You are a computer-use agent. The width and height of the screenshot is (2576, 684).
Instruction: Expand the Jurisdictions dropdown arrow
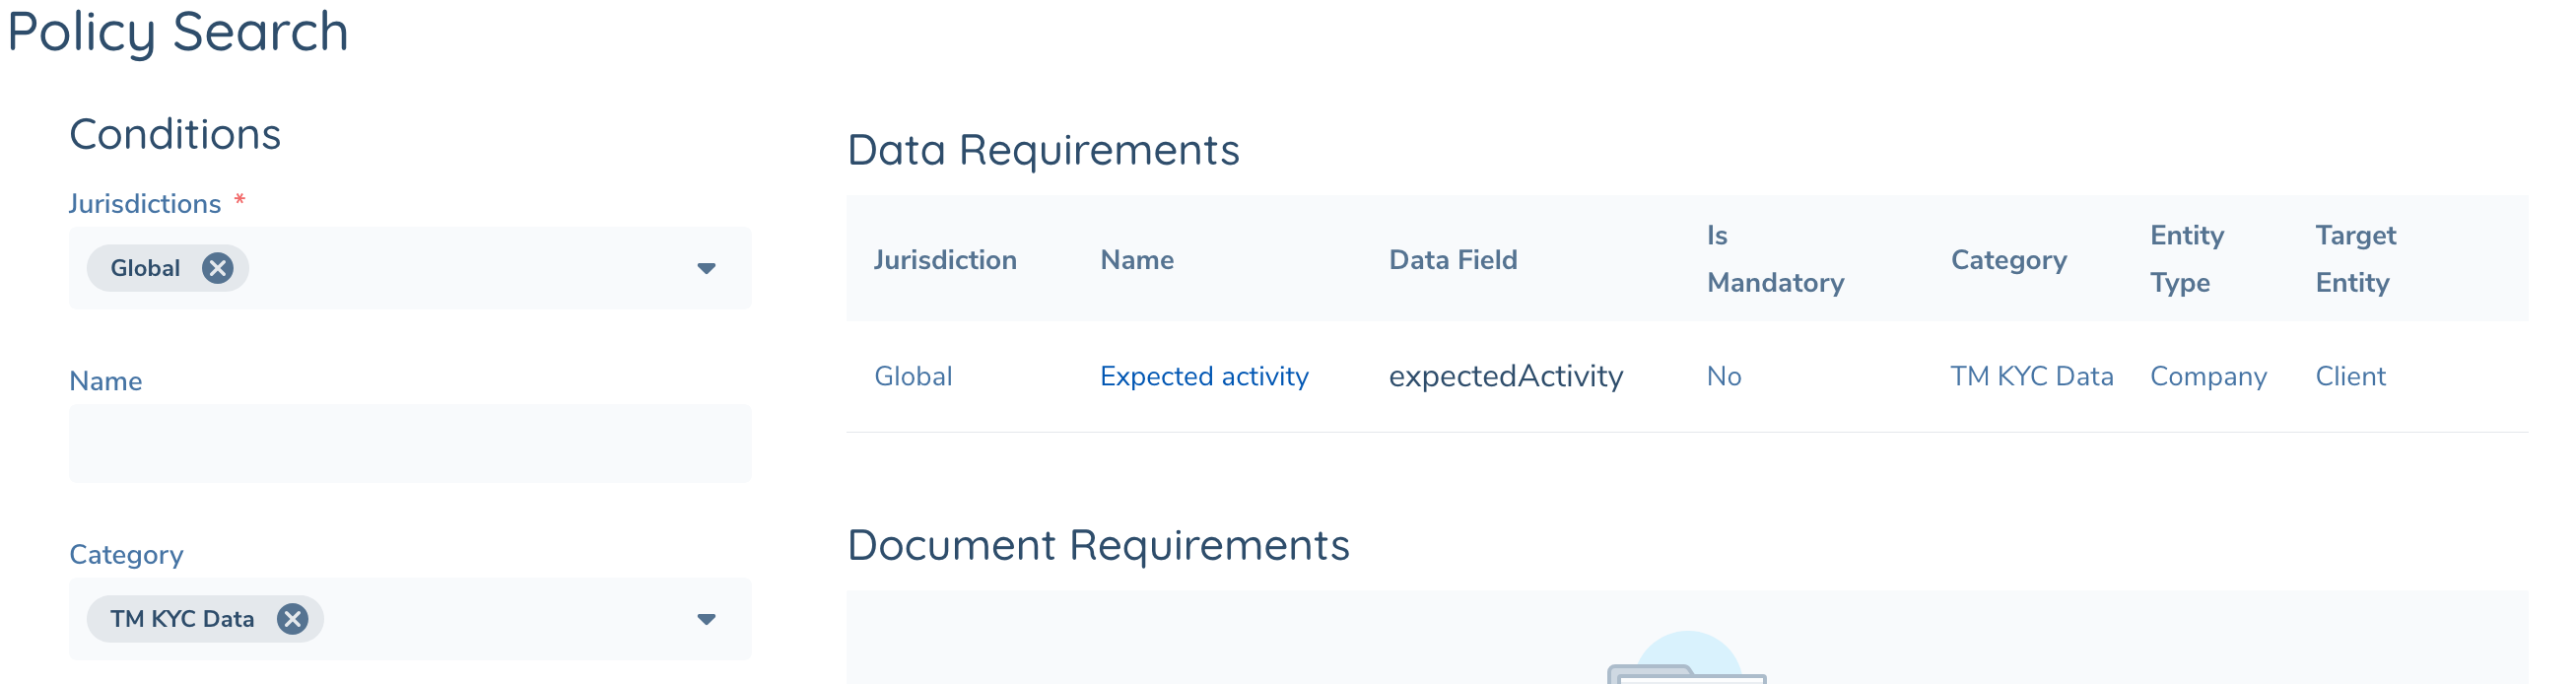[x=706, y=268]
